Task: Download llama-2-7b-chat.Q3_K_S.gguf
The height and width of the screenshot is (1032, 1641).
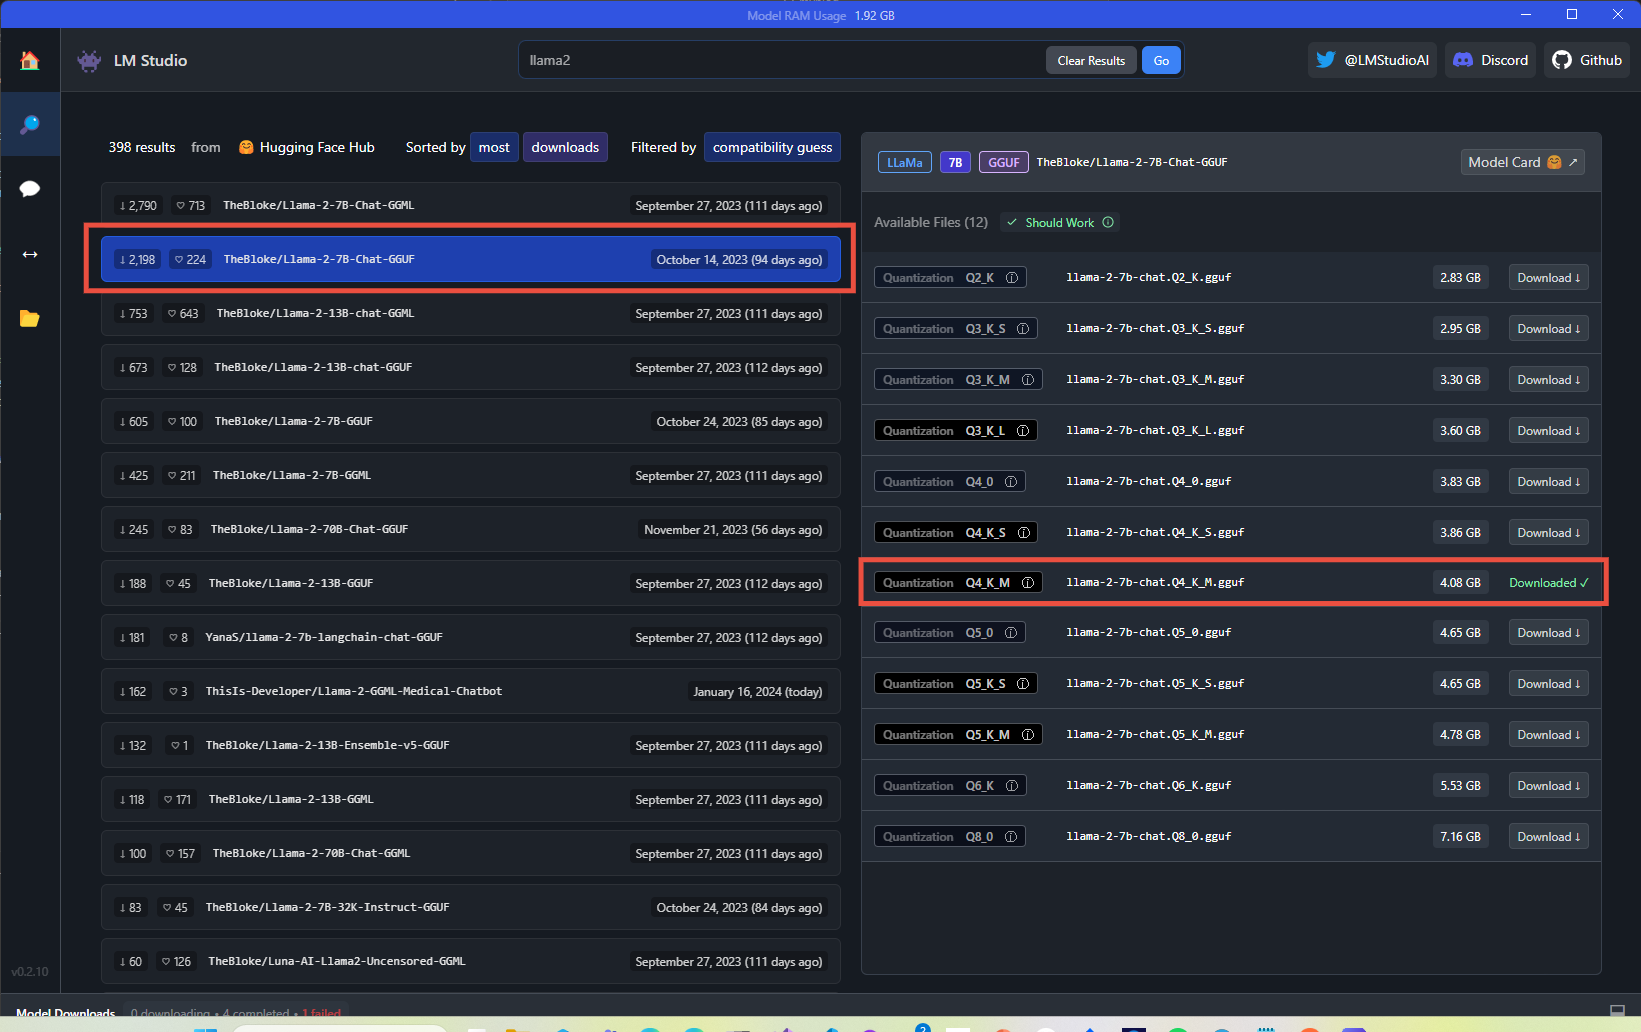Action: [x=1548, y=329]
